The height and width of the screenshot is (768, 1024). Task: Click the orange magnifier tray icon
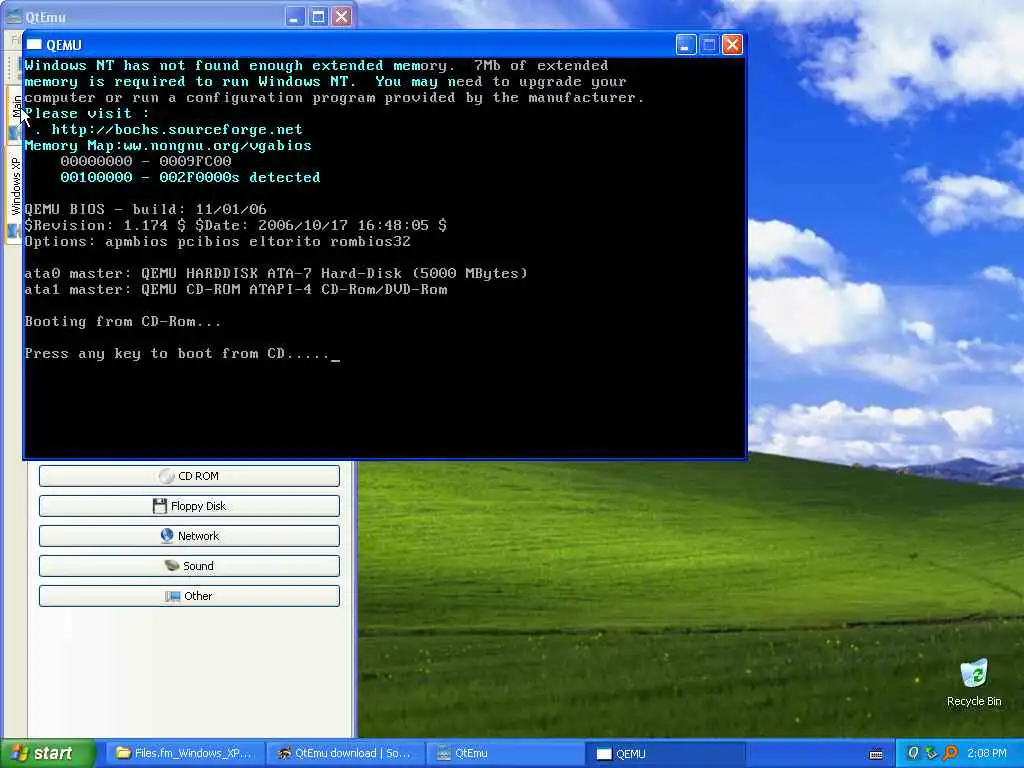[950, 753]
